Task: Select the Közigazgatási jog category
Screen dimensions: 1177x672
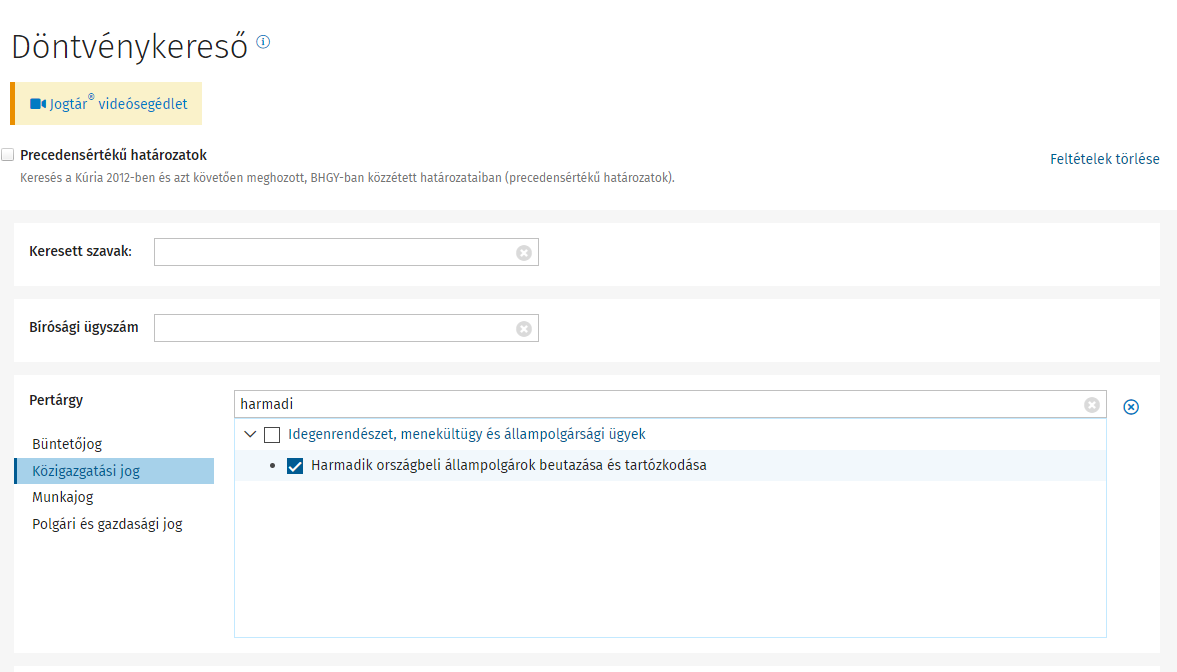Action: [86, 471]
